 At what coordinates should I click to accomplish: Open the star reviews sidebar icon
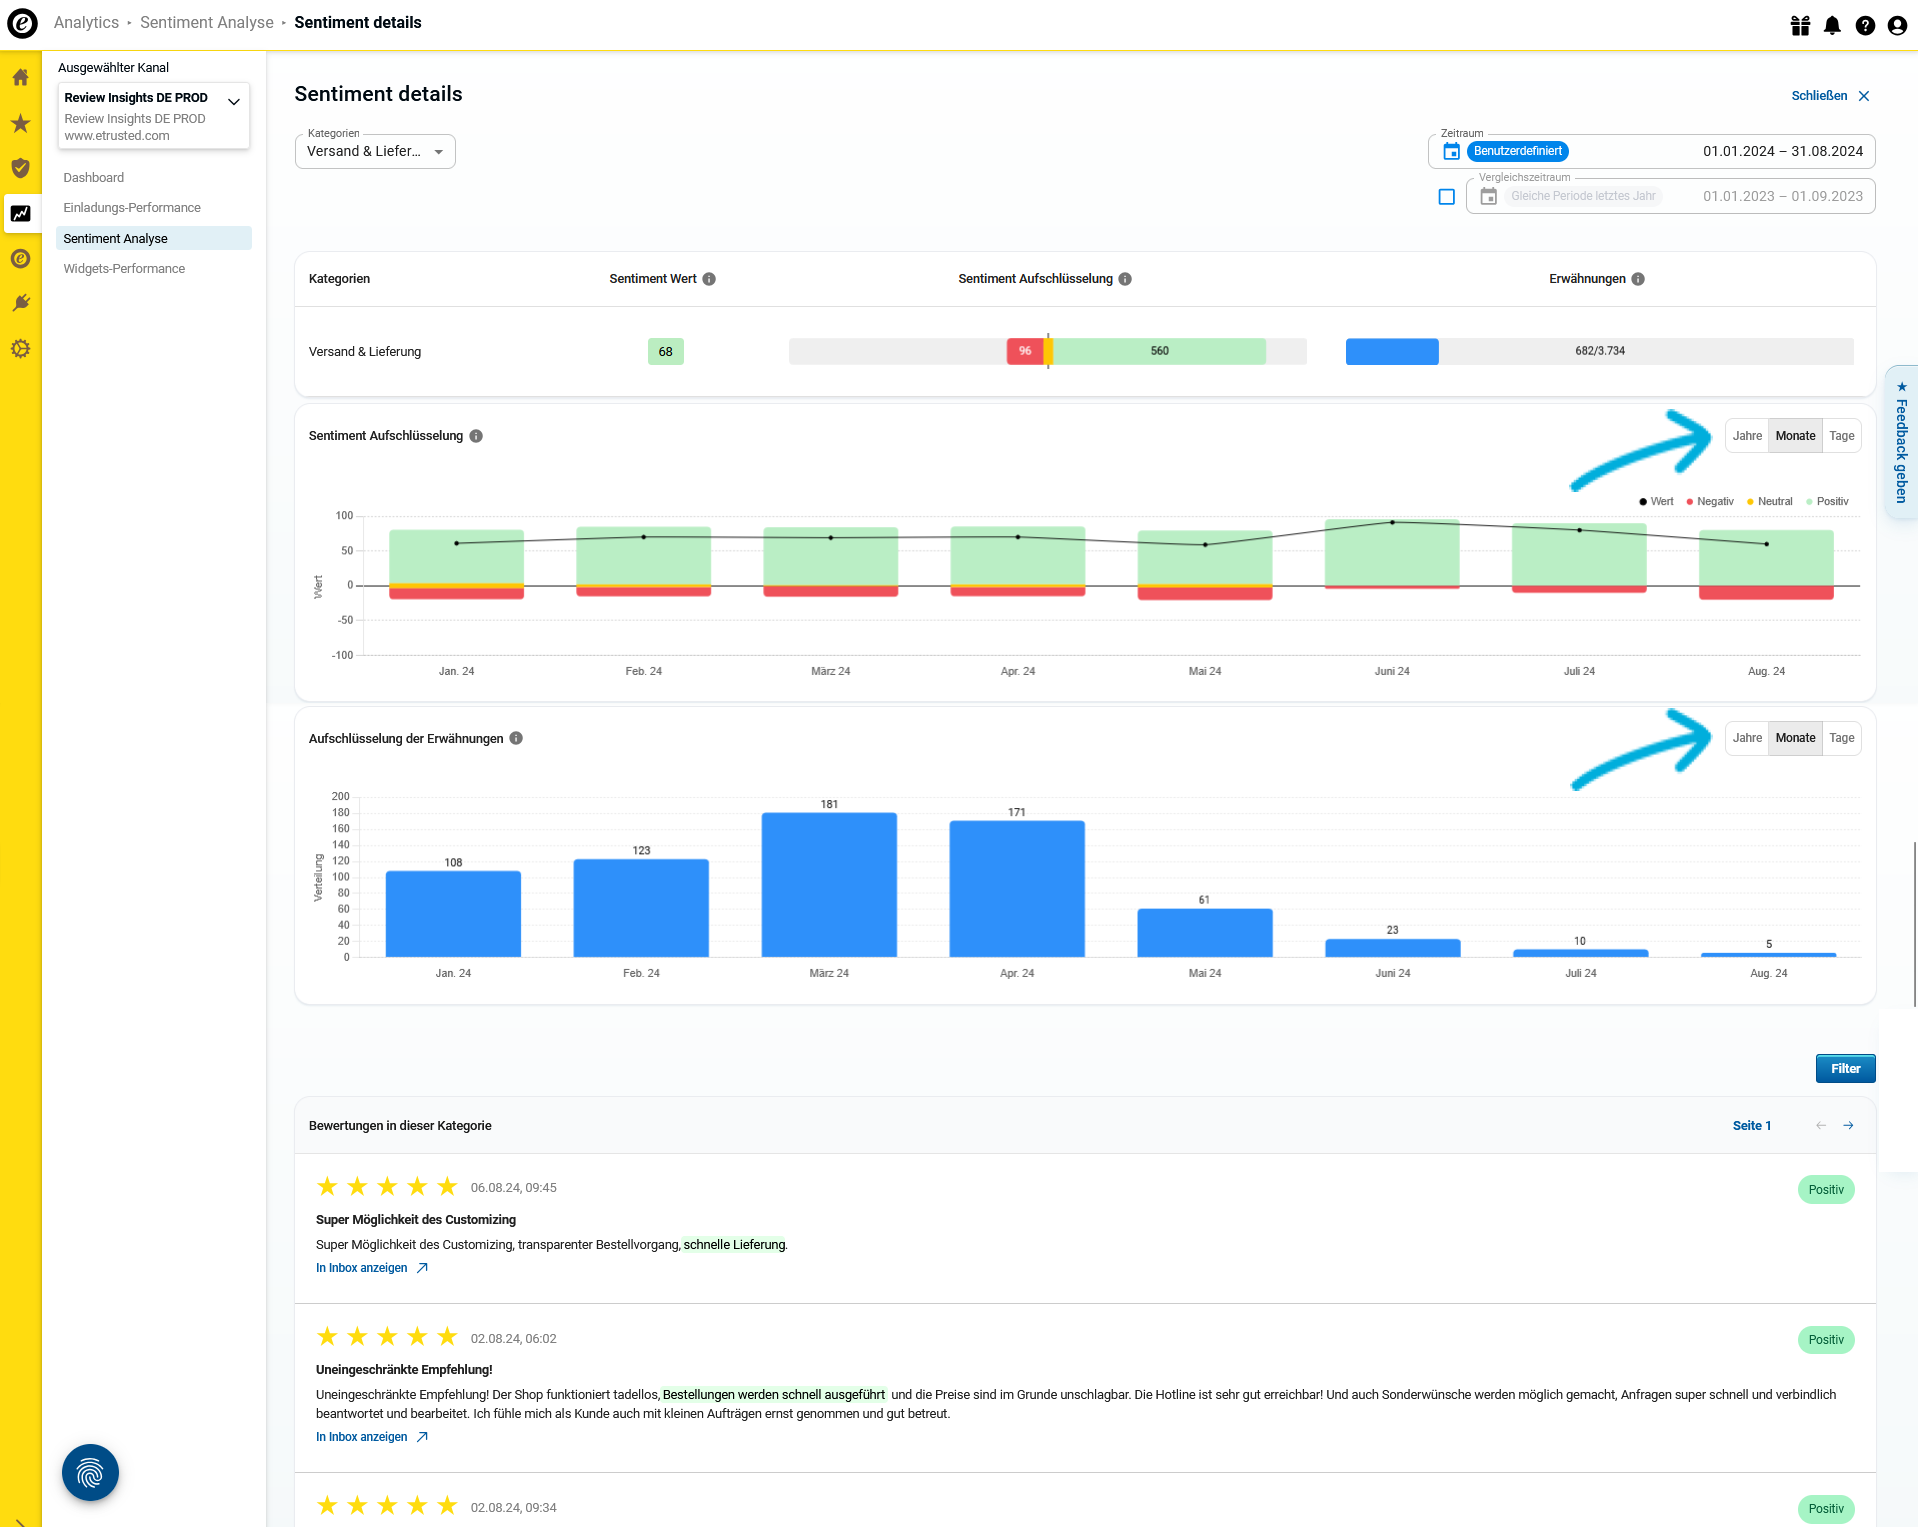point(20,123)
